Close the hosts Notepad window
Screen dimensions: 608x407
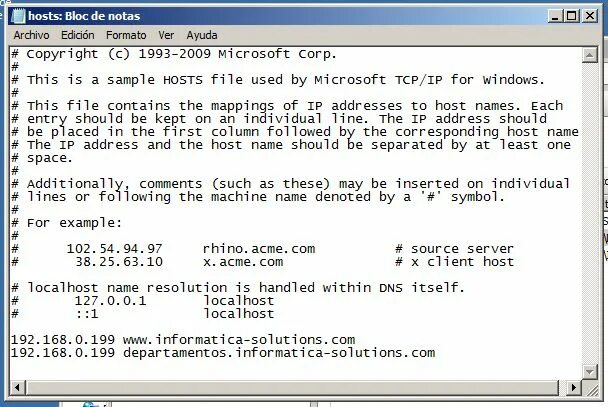click(x=590, y=16)
